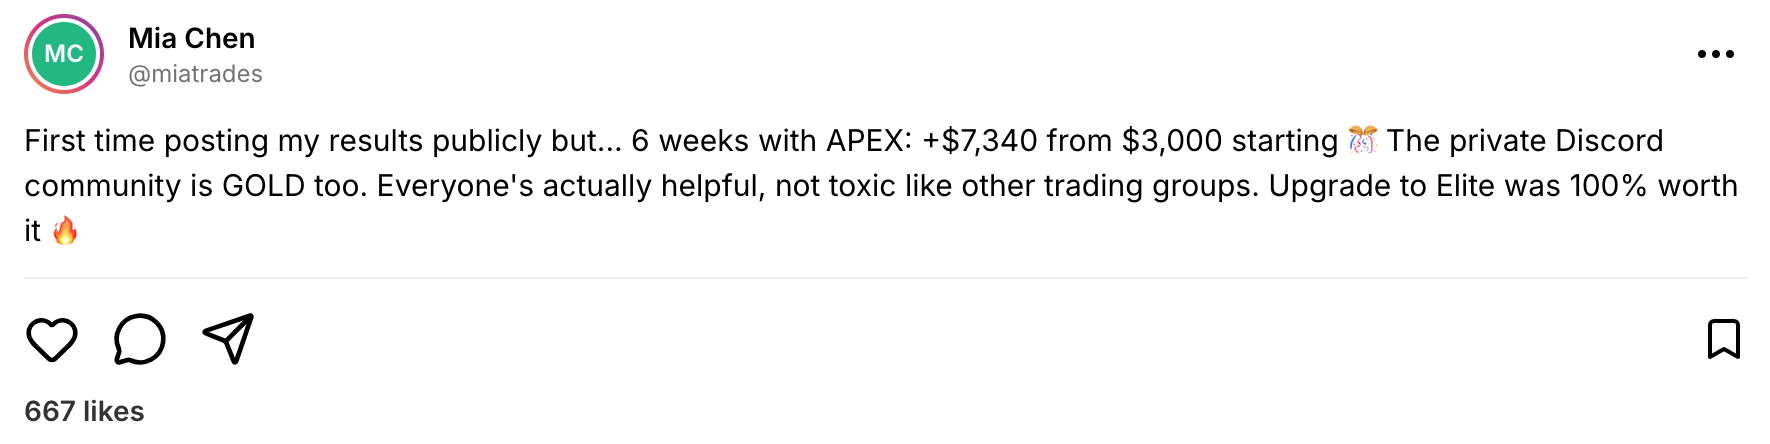
Task: Select the word APEX in the post
Action: point(868,141)
